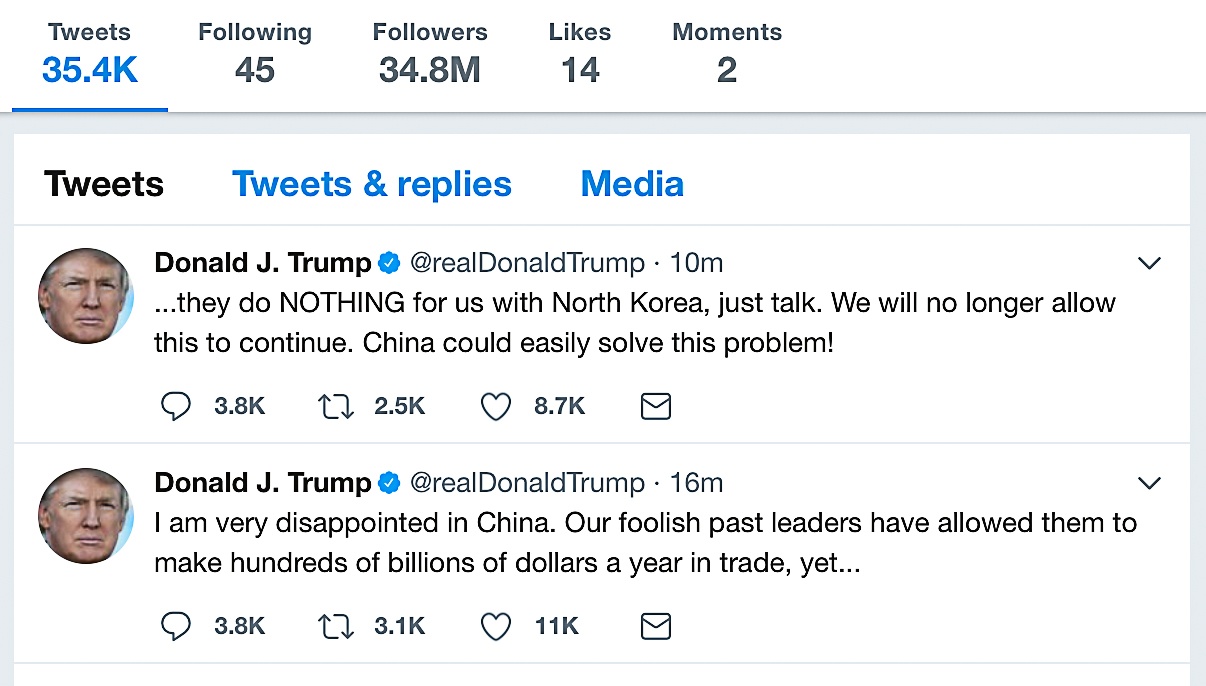1206x686 pixels.
Task: Open the reply icon on the North Korea tweet
Action: coord(176,406)
